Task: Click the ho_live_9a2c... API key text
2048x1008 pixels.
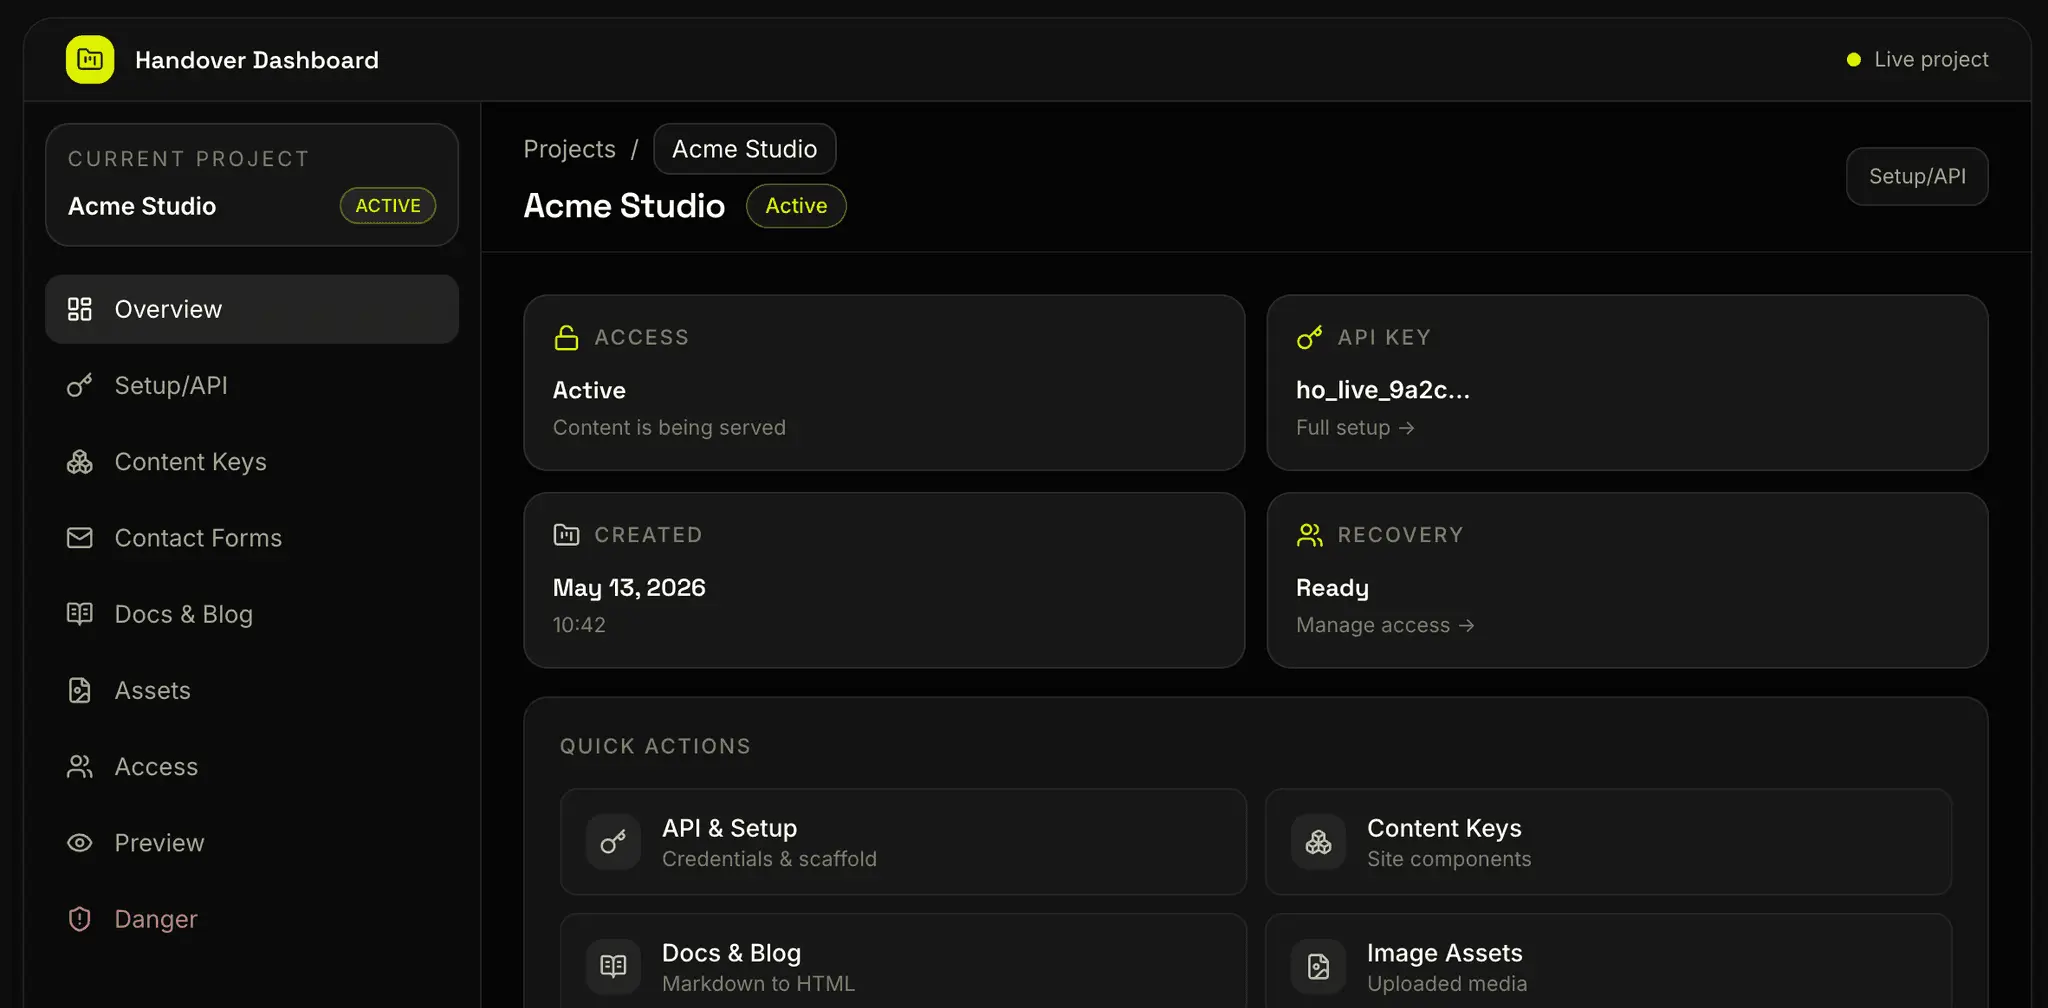Action: pos(1383,390)
